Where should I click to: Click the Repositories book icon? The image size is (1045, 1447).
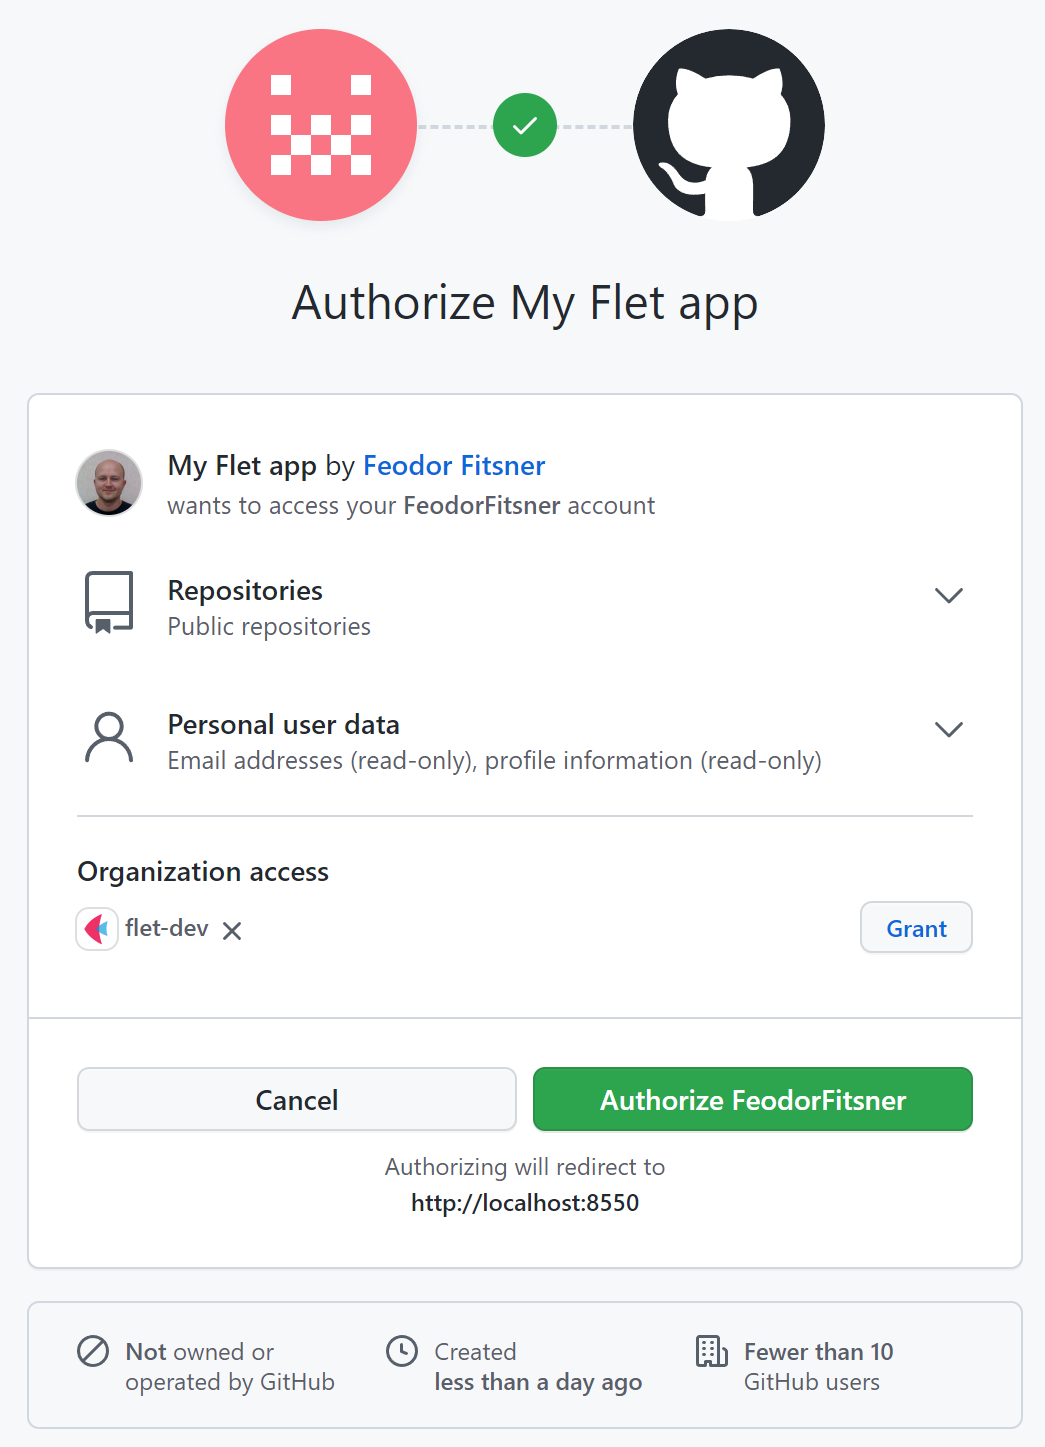(x=109, y=601)
